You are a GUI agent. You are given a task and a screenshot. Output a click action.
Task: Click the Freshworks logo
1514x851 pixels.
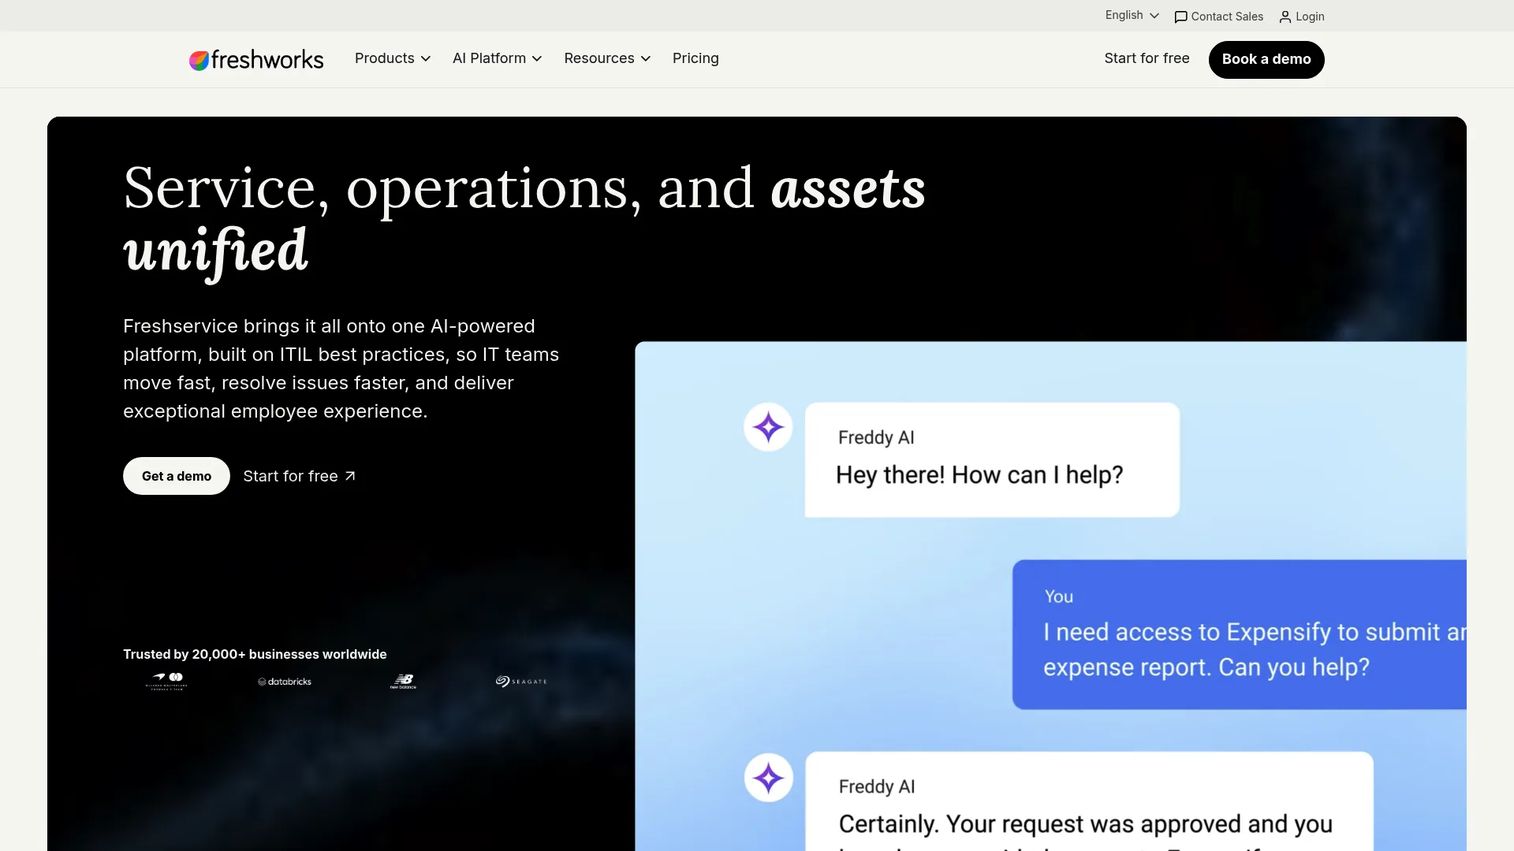coord(256,60)
